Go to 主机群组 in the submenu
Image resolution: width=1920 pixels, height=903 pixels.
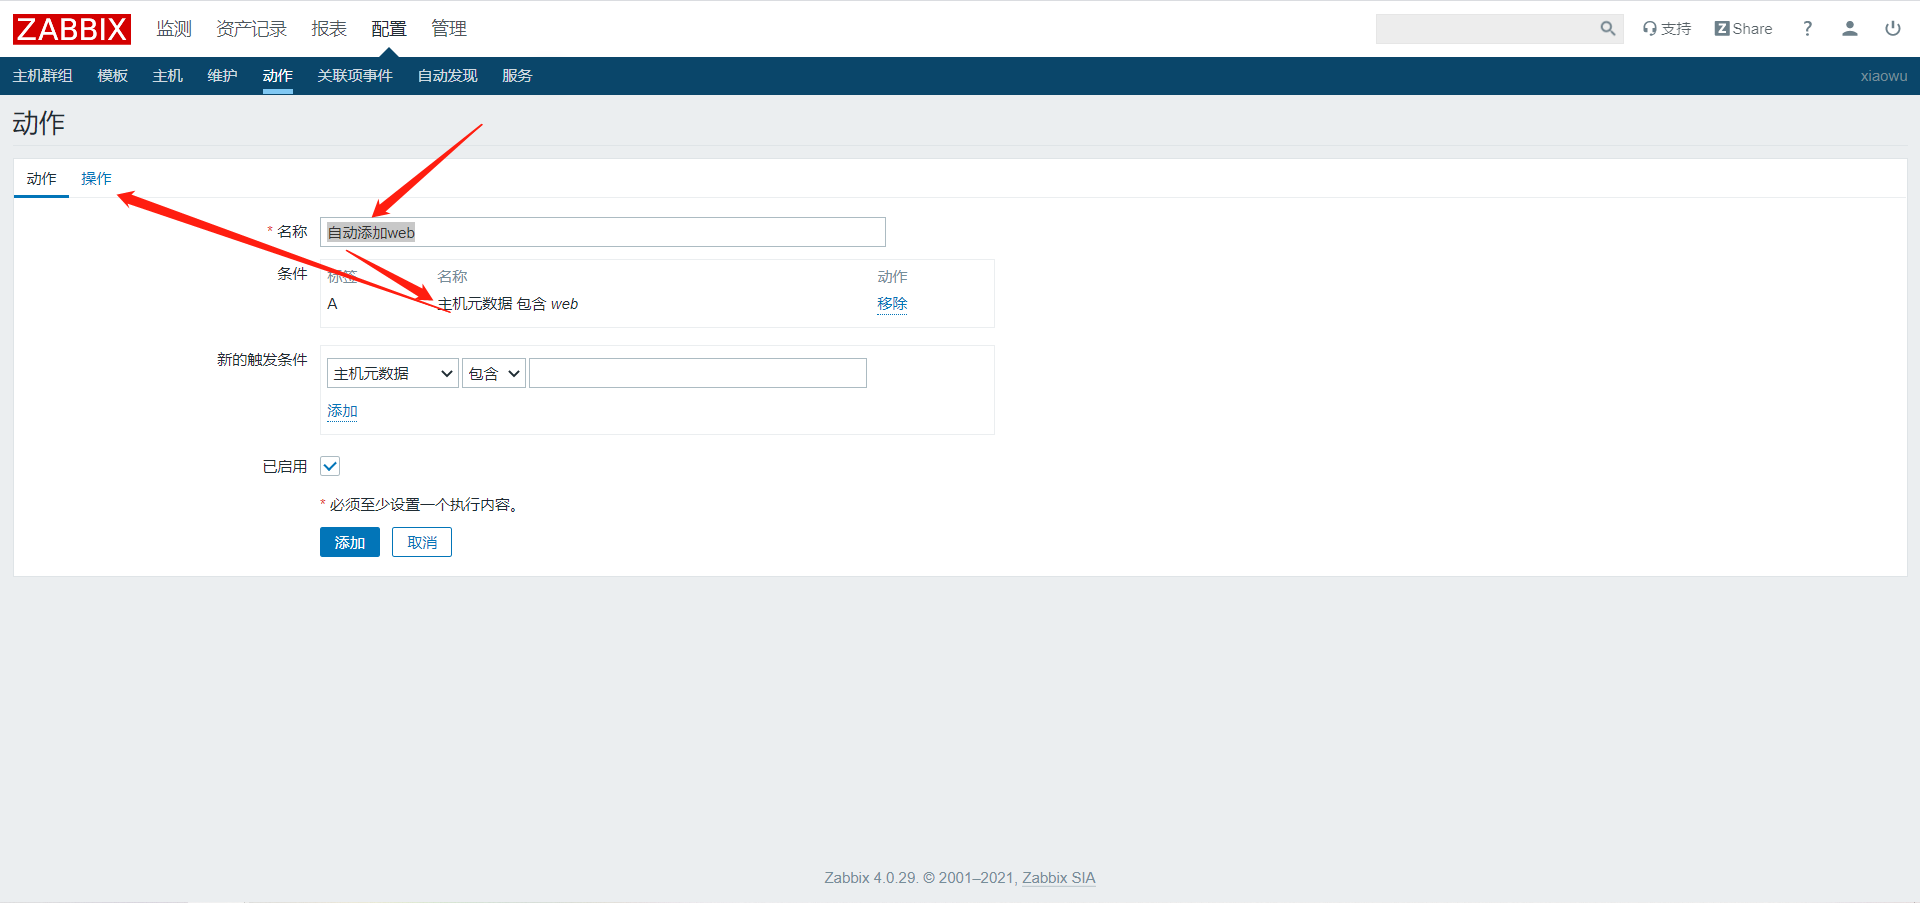(x=43, y=76)
